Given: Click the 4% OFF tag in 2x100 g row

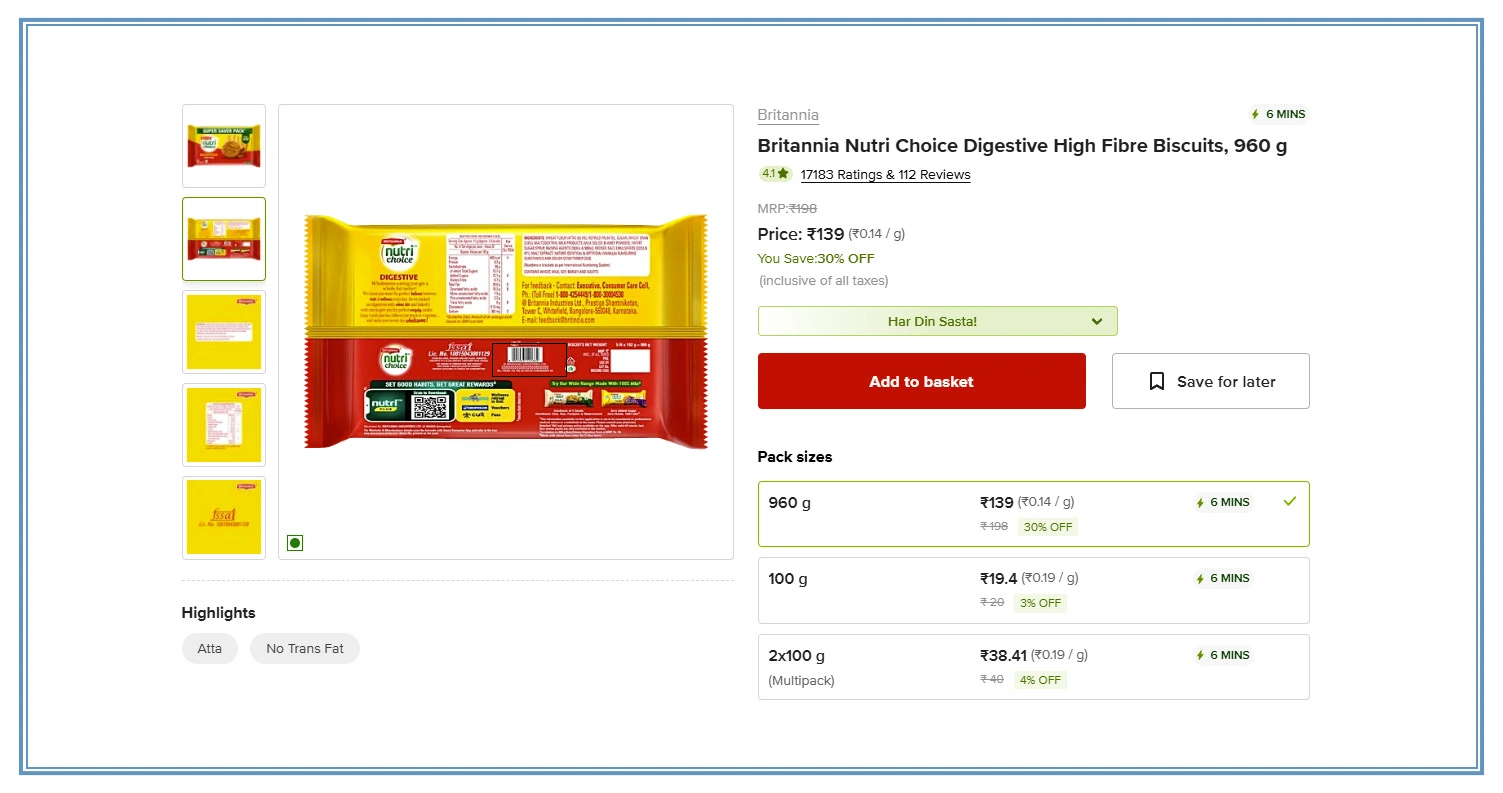Looking at the screenshot, I should 1041,680.
